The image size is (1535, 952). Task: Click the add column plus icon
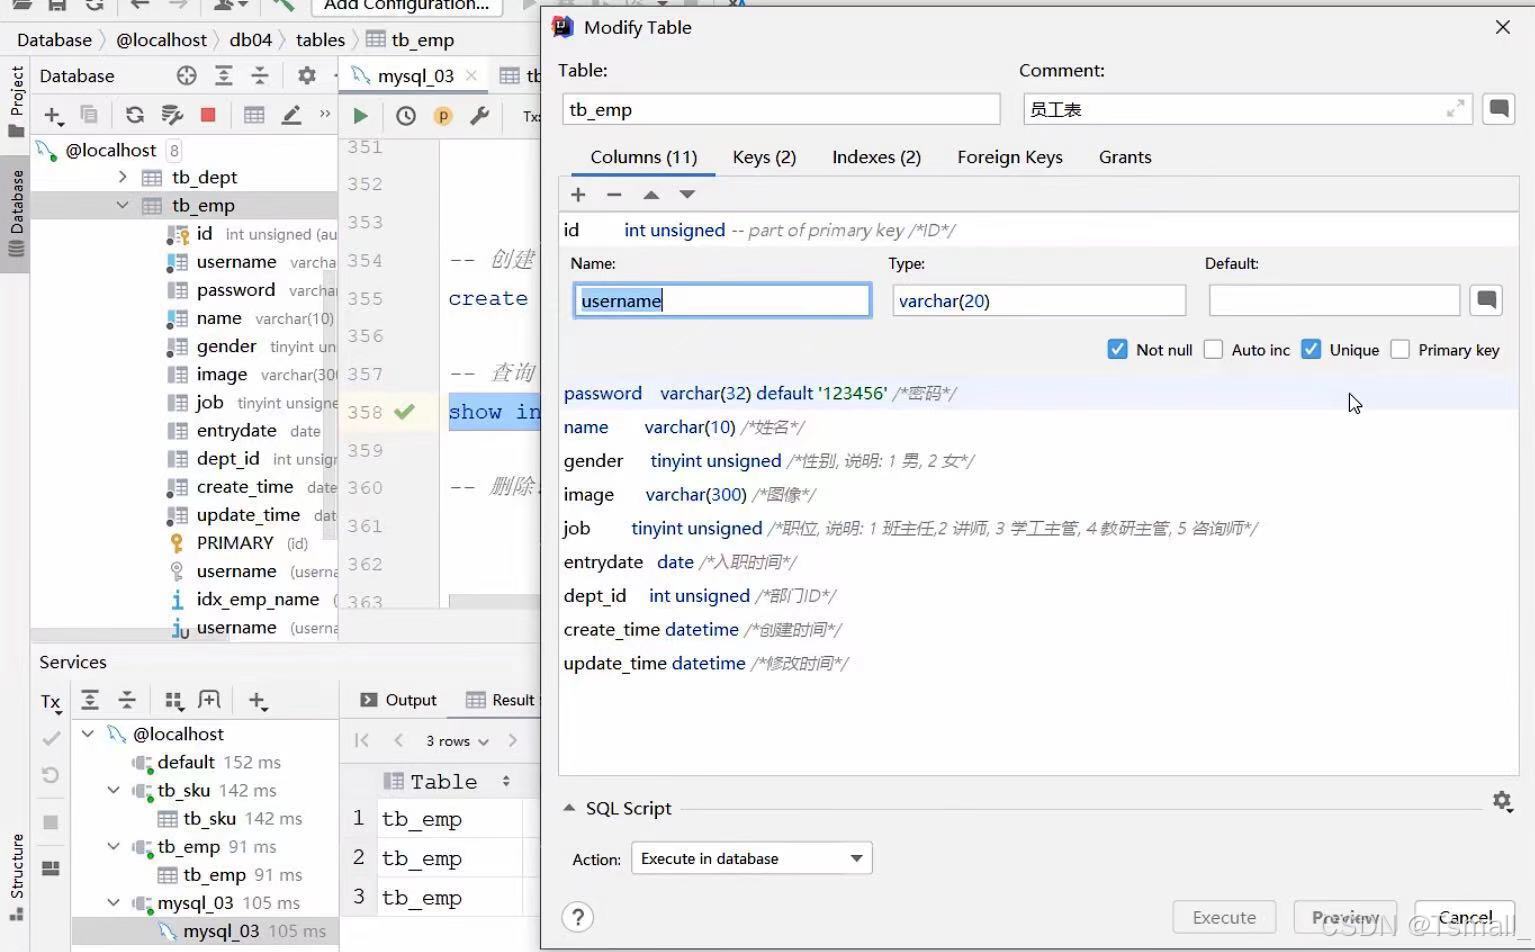[578, 195]
